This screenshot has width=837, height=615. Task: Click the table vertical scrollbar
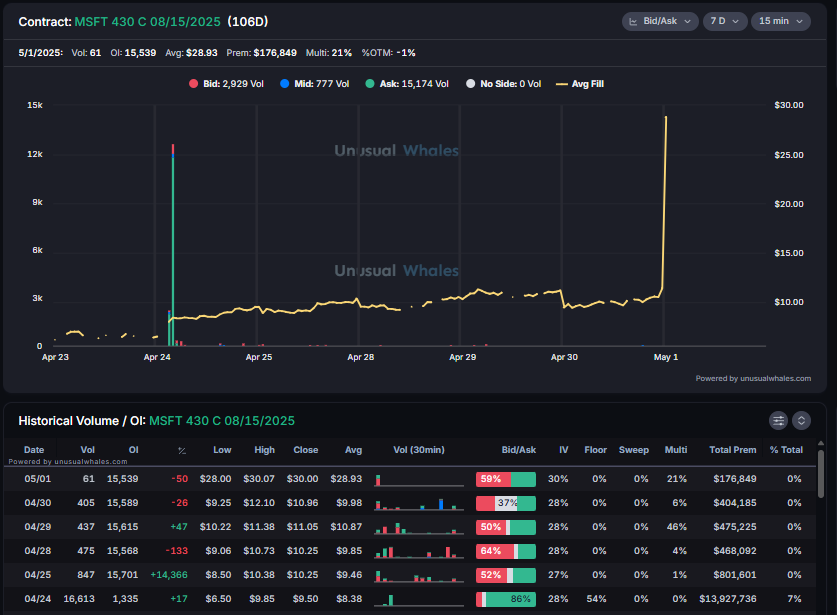[820, 474]
